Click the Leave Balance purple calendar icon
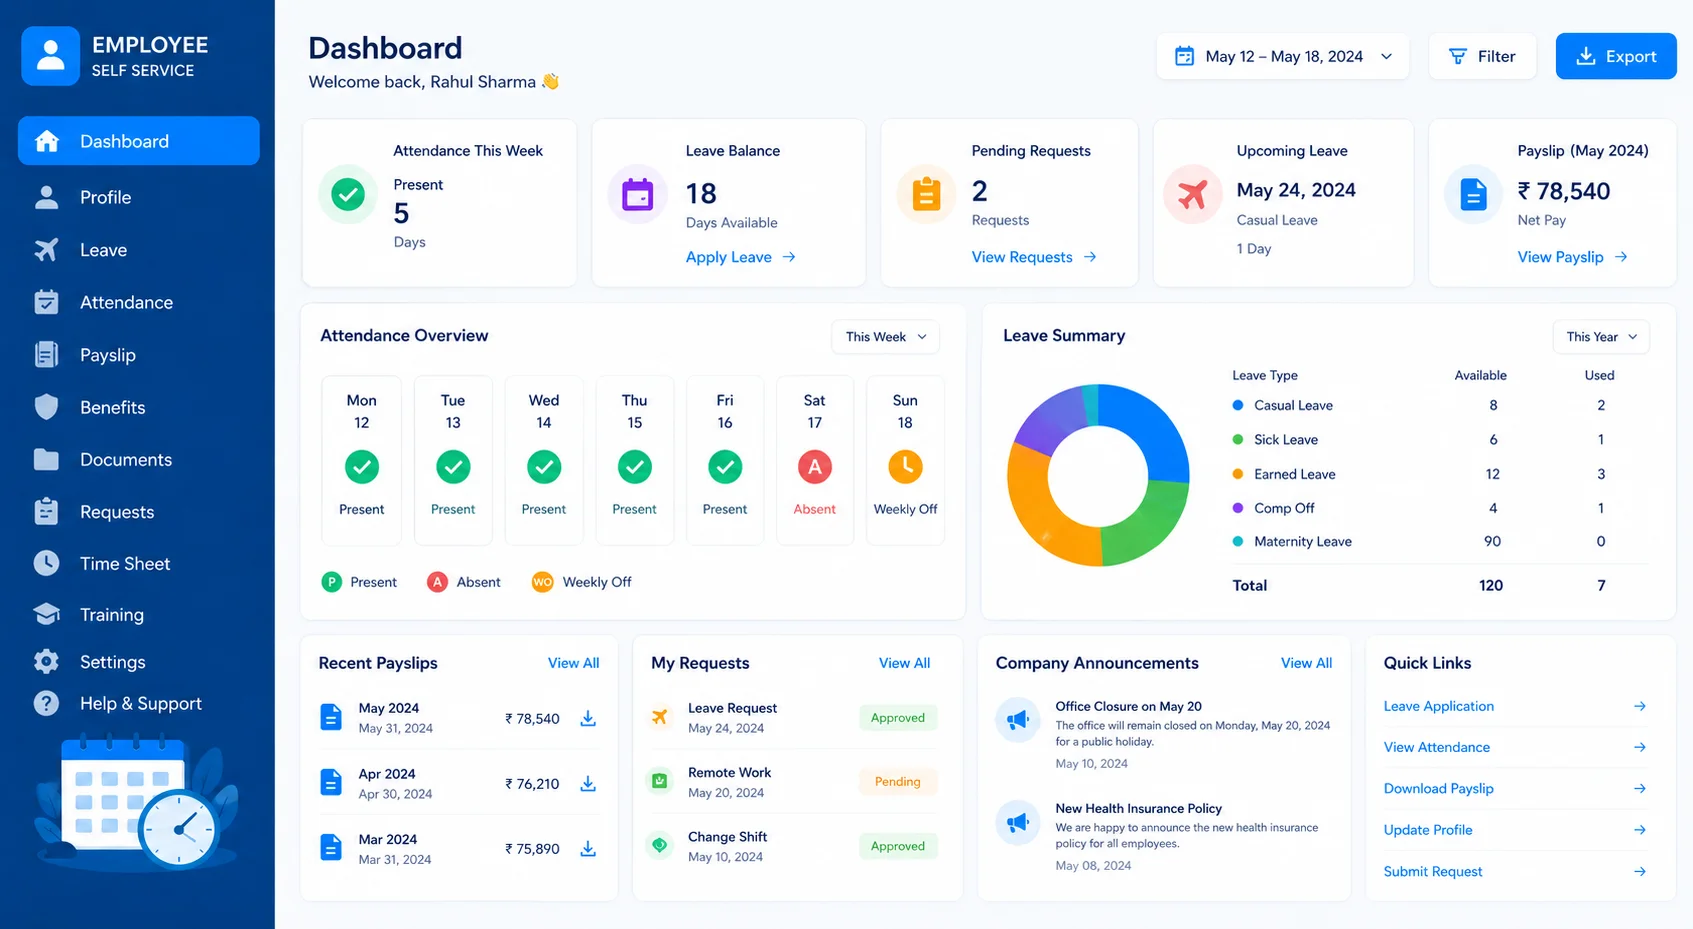The image size is (1693, 929). pos(637,194)
